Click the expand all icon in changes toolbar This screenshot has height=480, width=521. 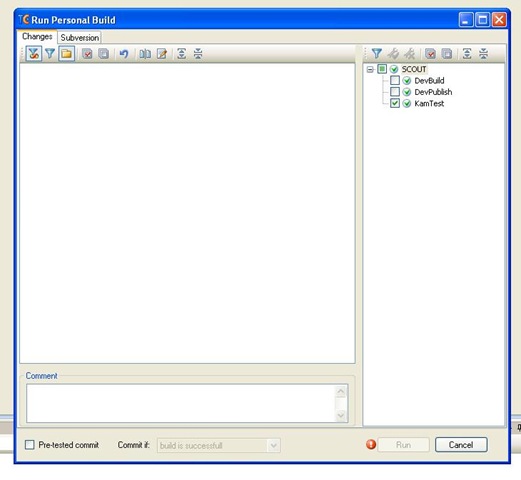[x=182, y=54]
